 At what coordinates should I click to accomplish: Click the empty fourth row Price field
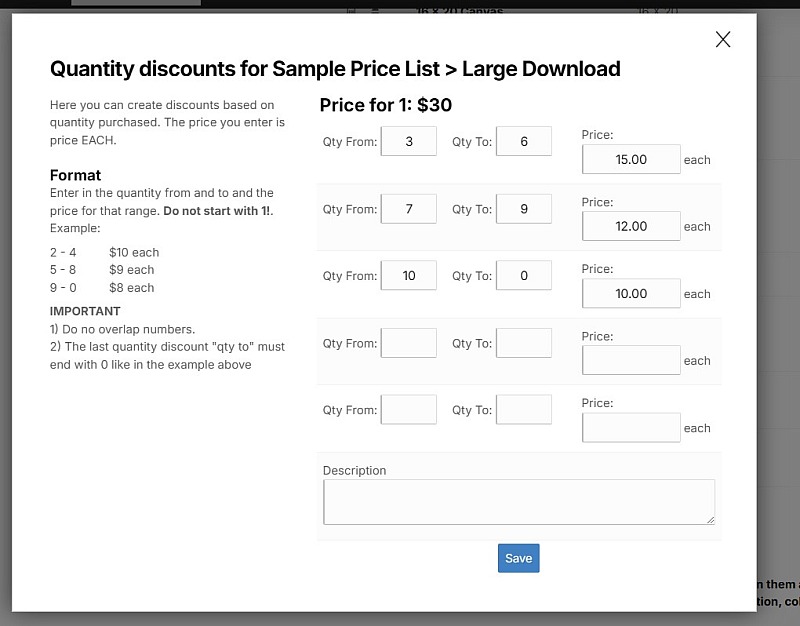(631, 360)
